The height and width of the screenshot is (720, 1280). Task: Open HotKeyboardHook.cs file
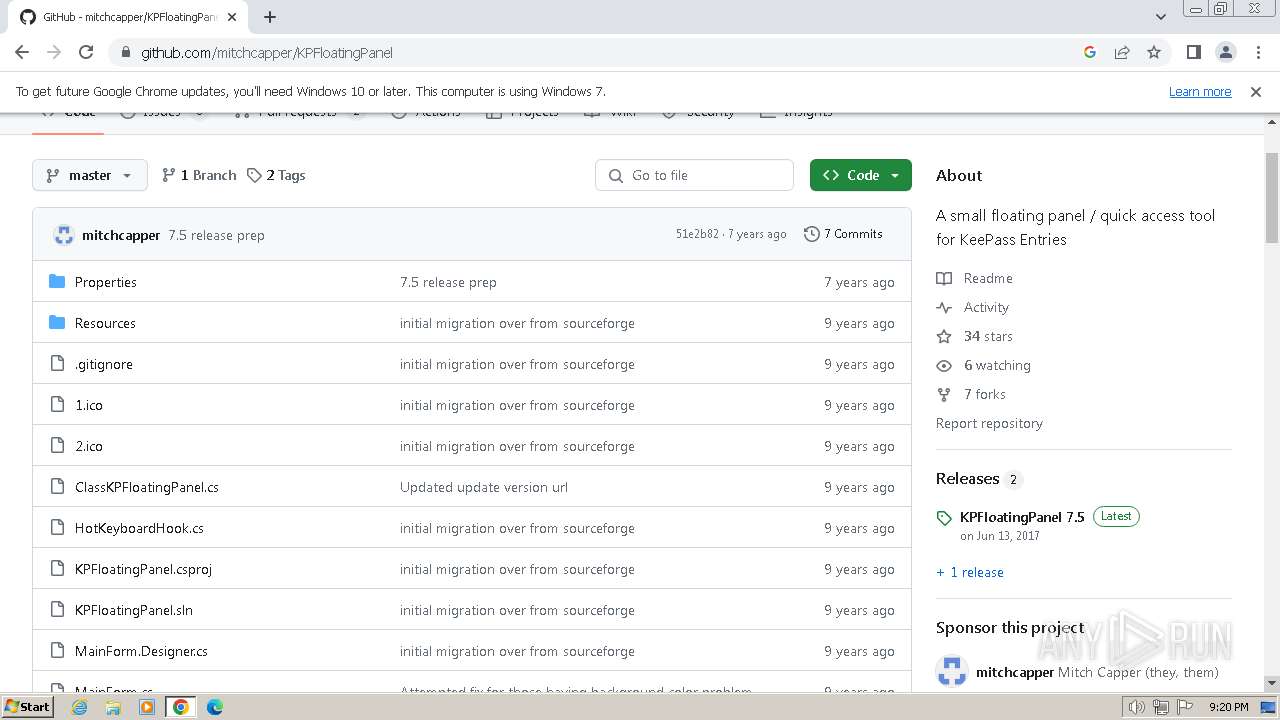point(139,528)
